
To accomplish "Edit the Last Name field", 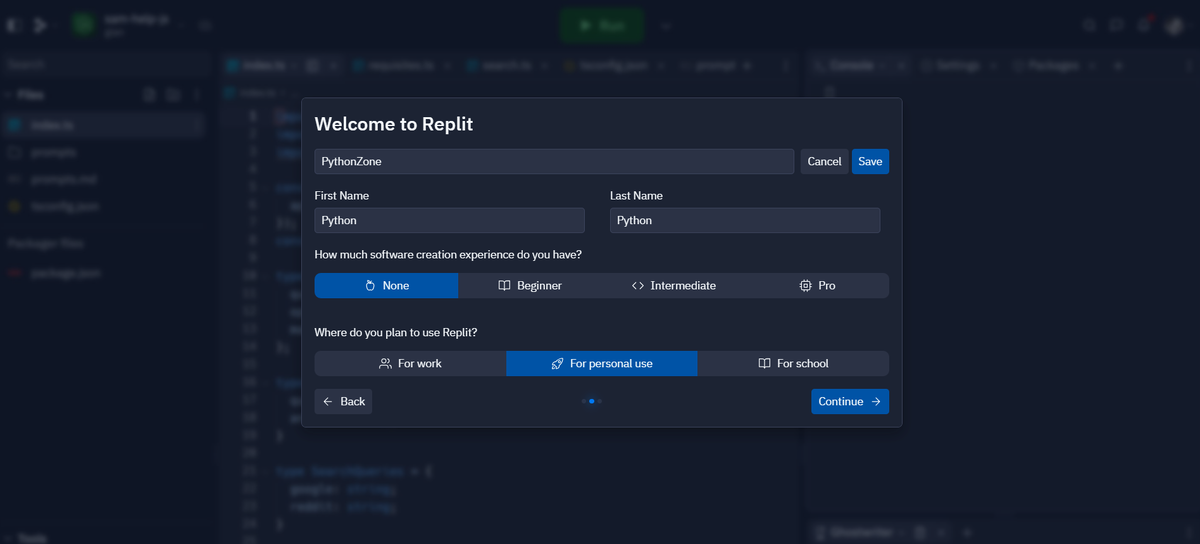I will (x=745, y=220).
